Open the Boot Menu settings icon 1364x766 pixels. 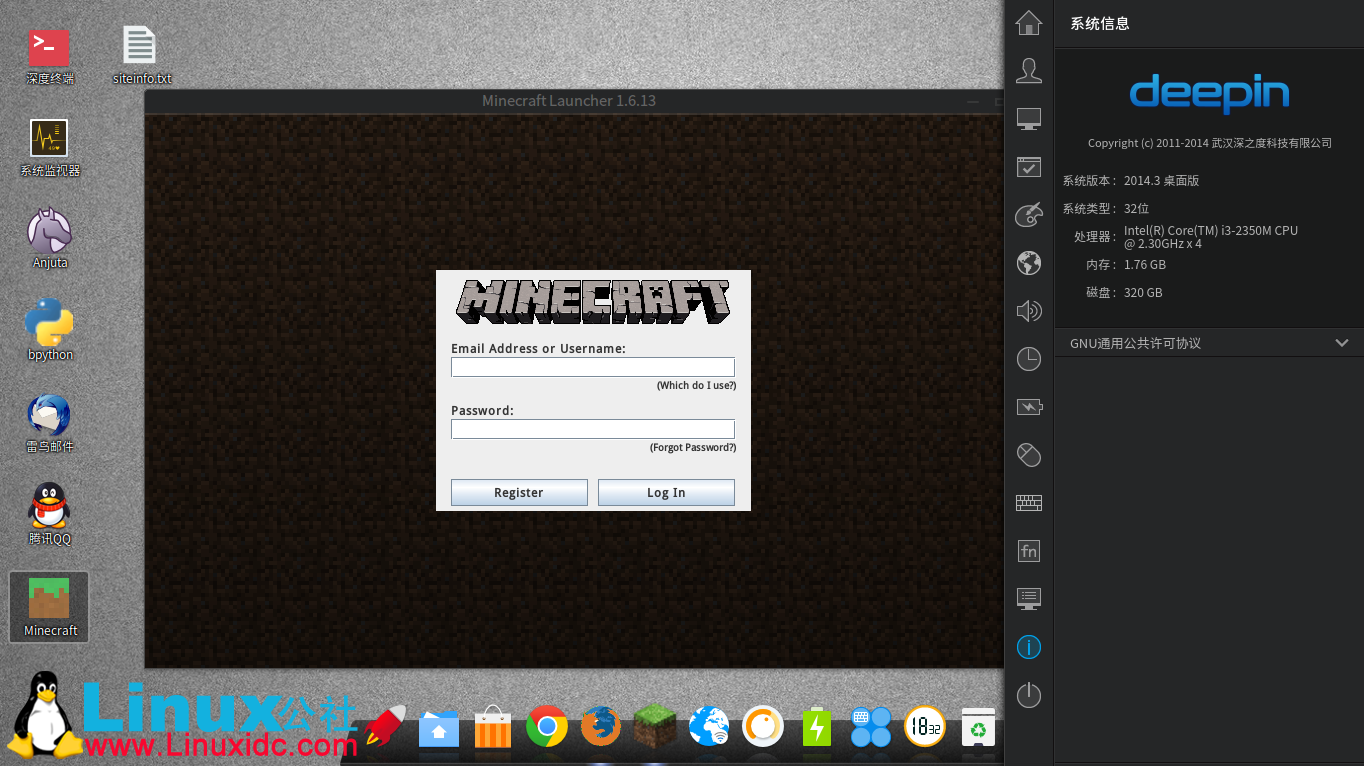(x=1029, y=599)
